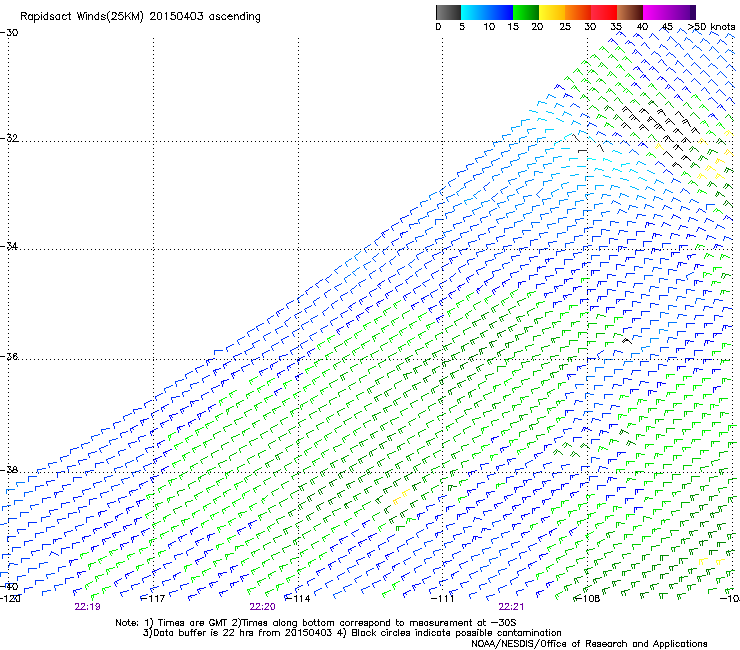Click the -30 latitude label
Screen dimensions: 740x650
click(9, 33)
